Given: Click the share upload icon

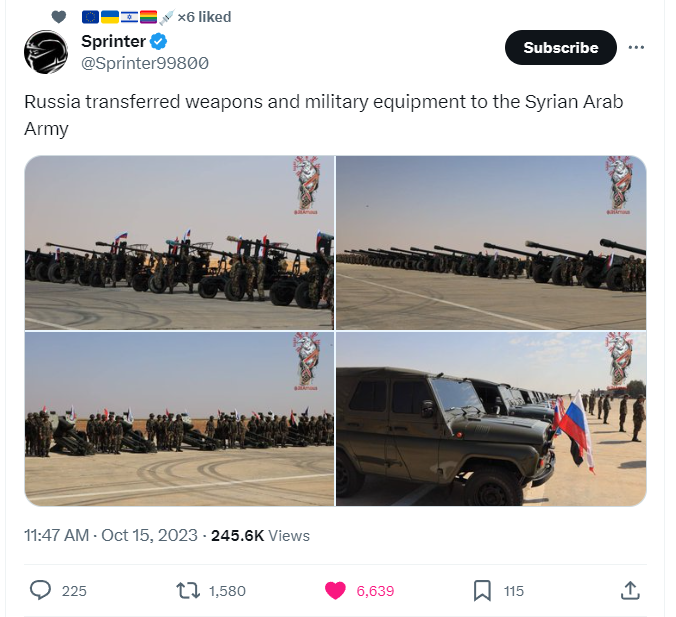Looking at the screenshot, I should point(630,591).
